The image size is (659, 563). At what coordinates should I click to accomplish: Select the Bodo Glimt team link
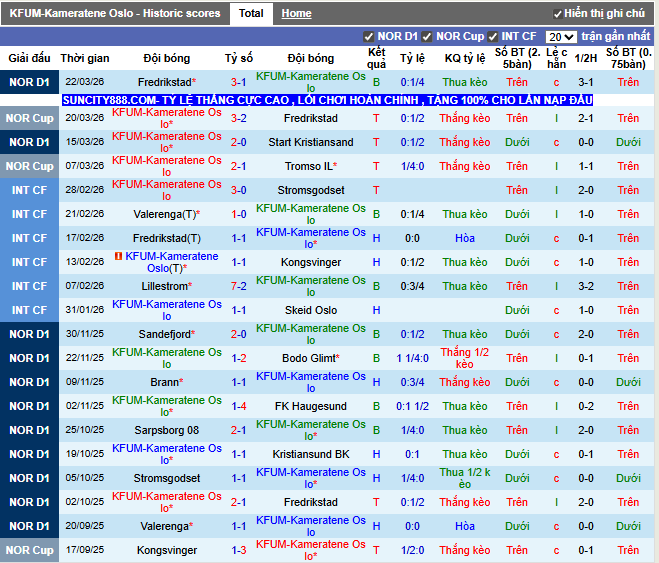coord(309,358)
